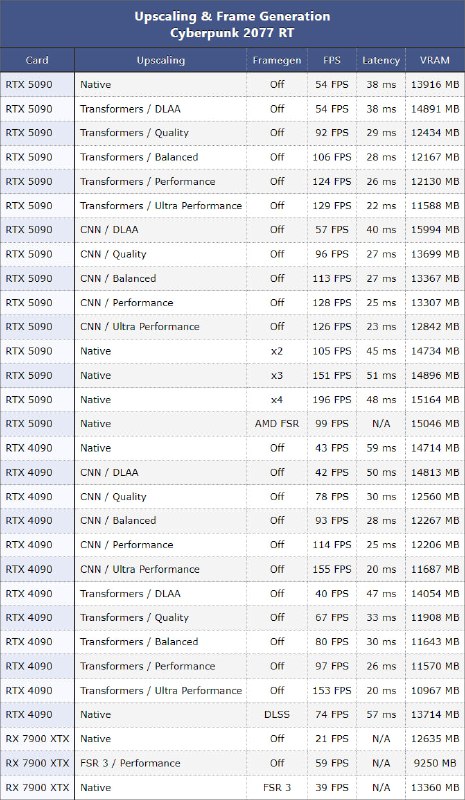Select the x3 framegen cell

tap(277, 375)
